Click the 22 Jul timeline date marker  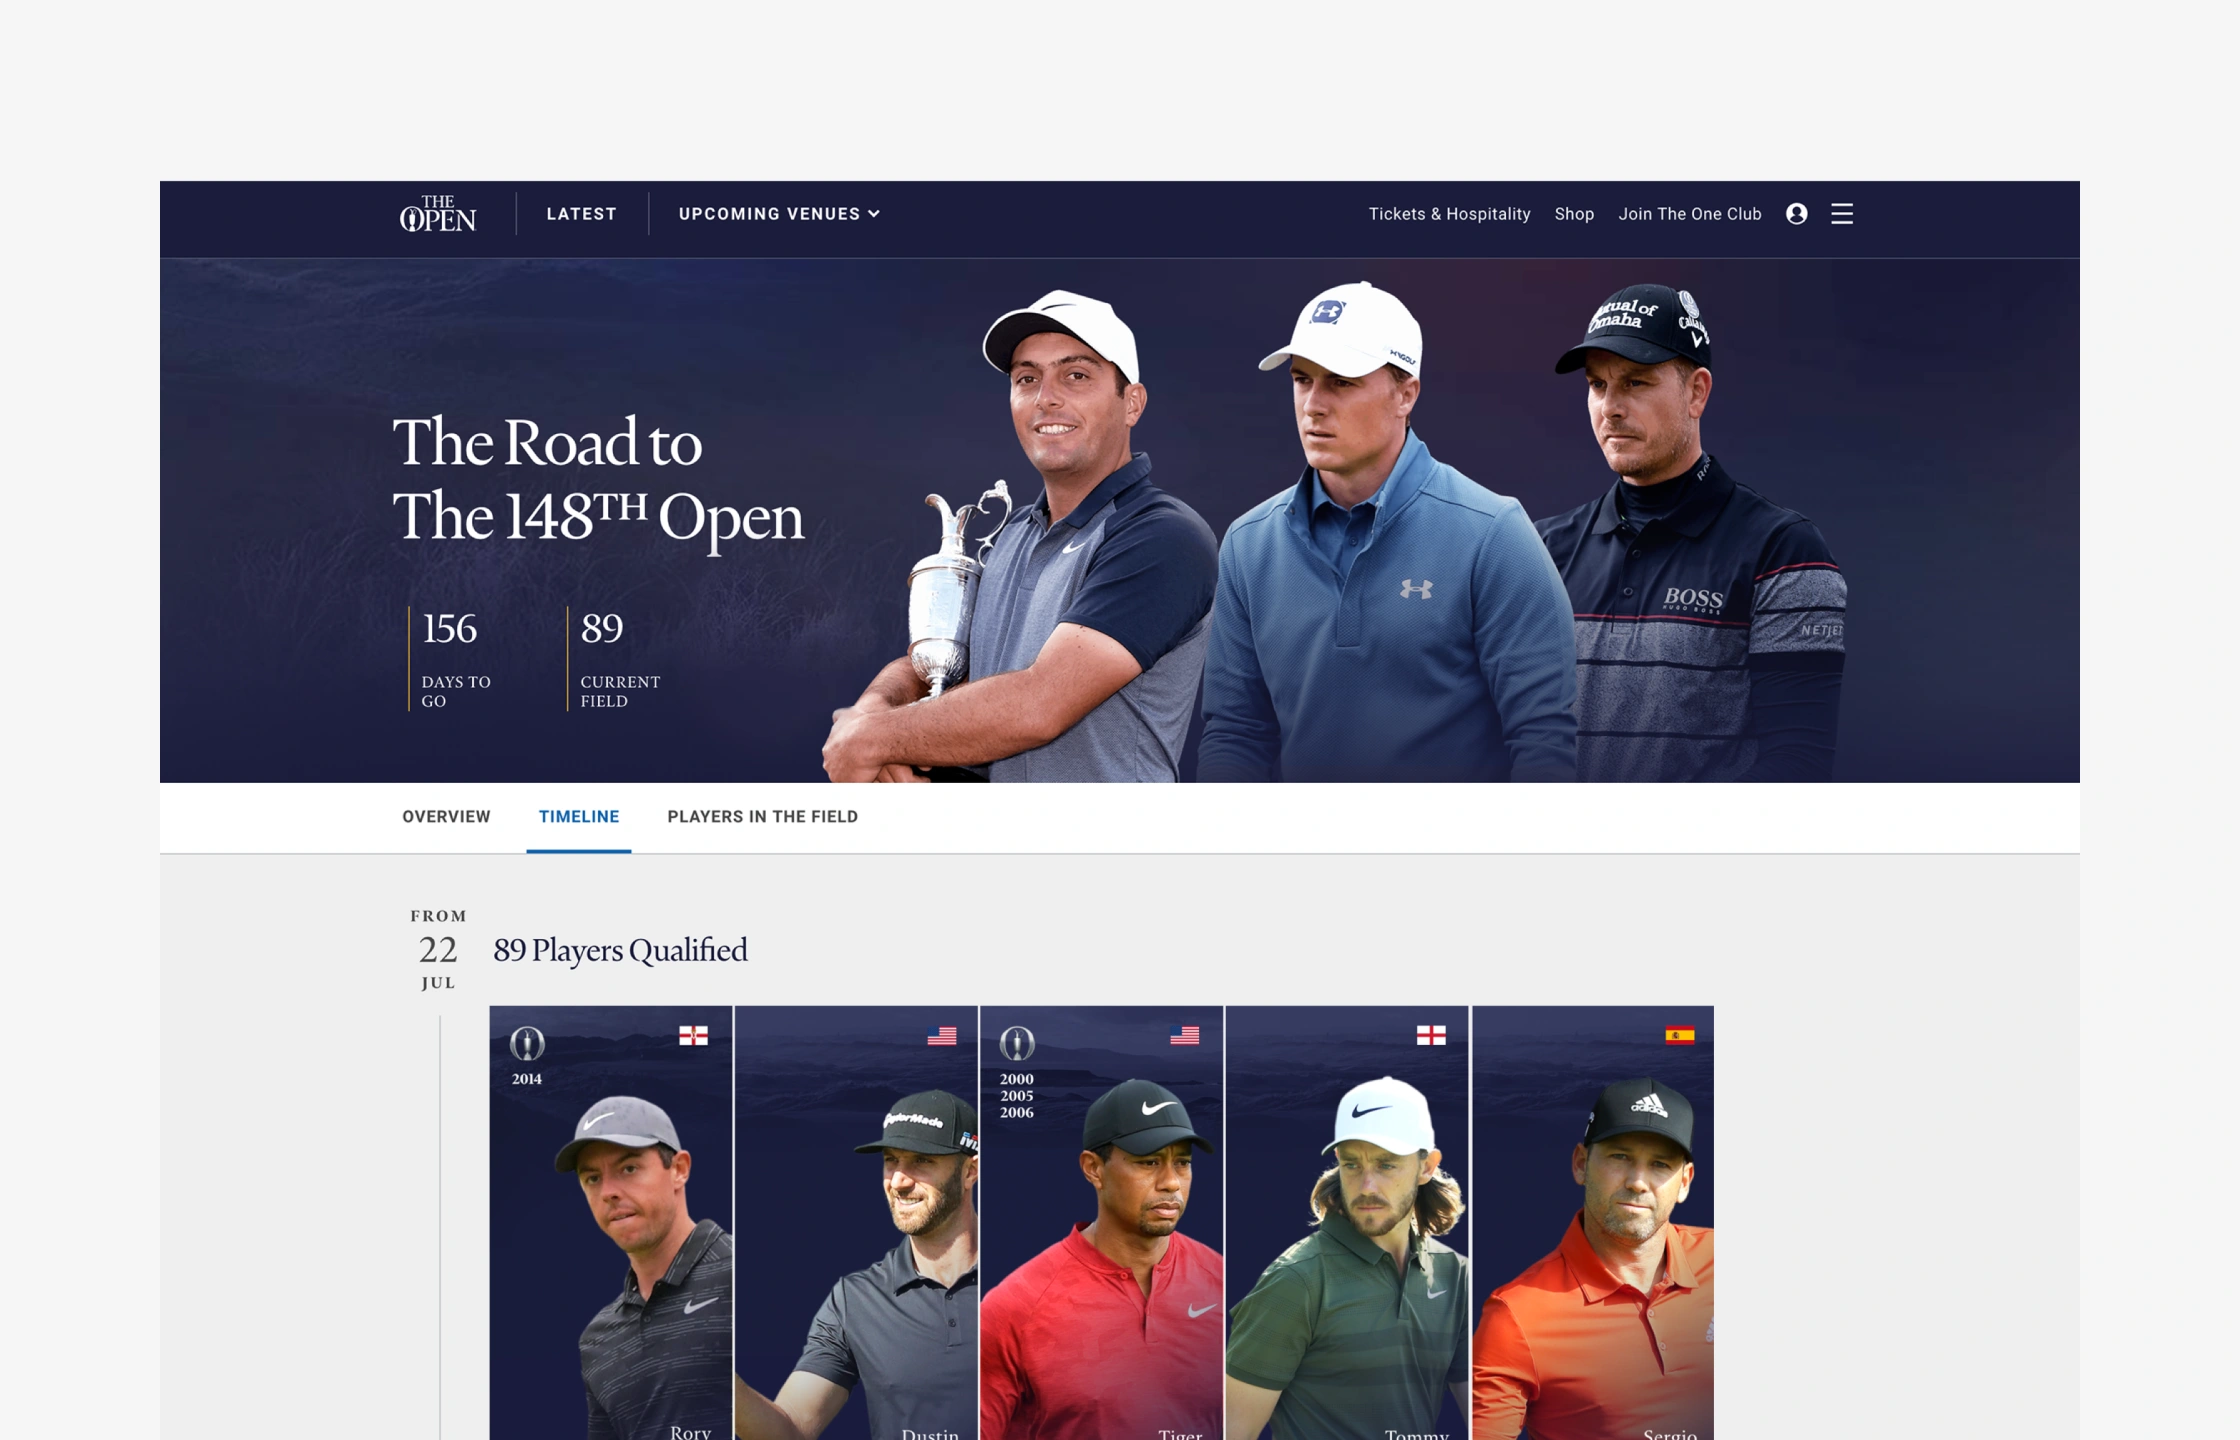click(x=438, y=949)
